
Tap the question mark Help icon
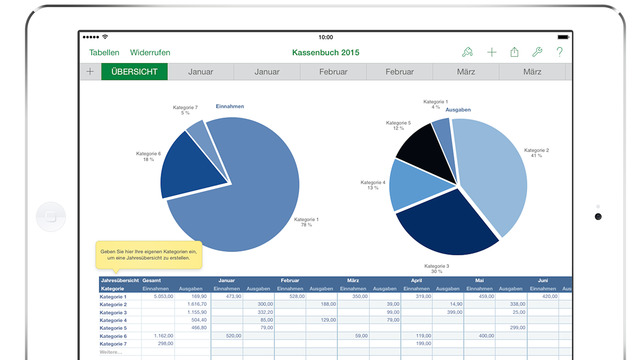coord(559,52)
